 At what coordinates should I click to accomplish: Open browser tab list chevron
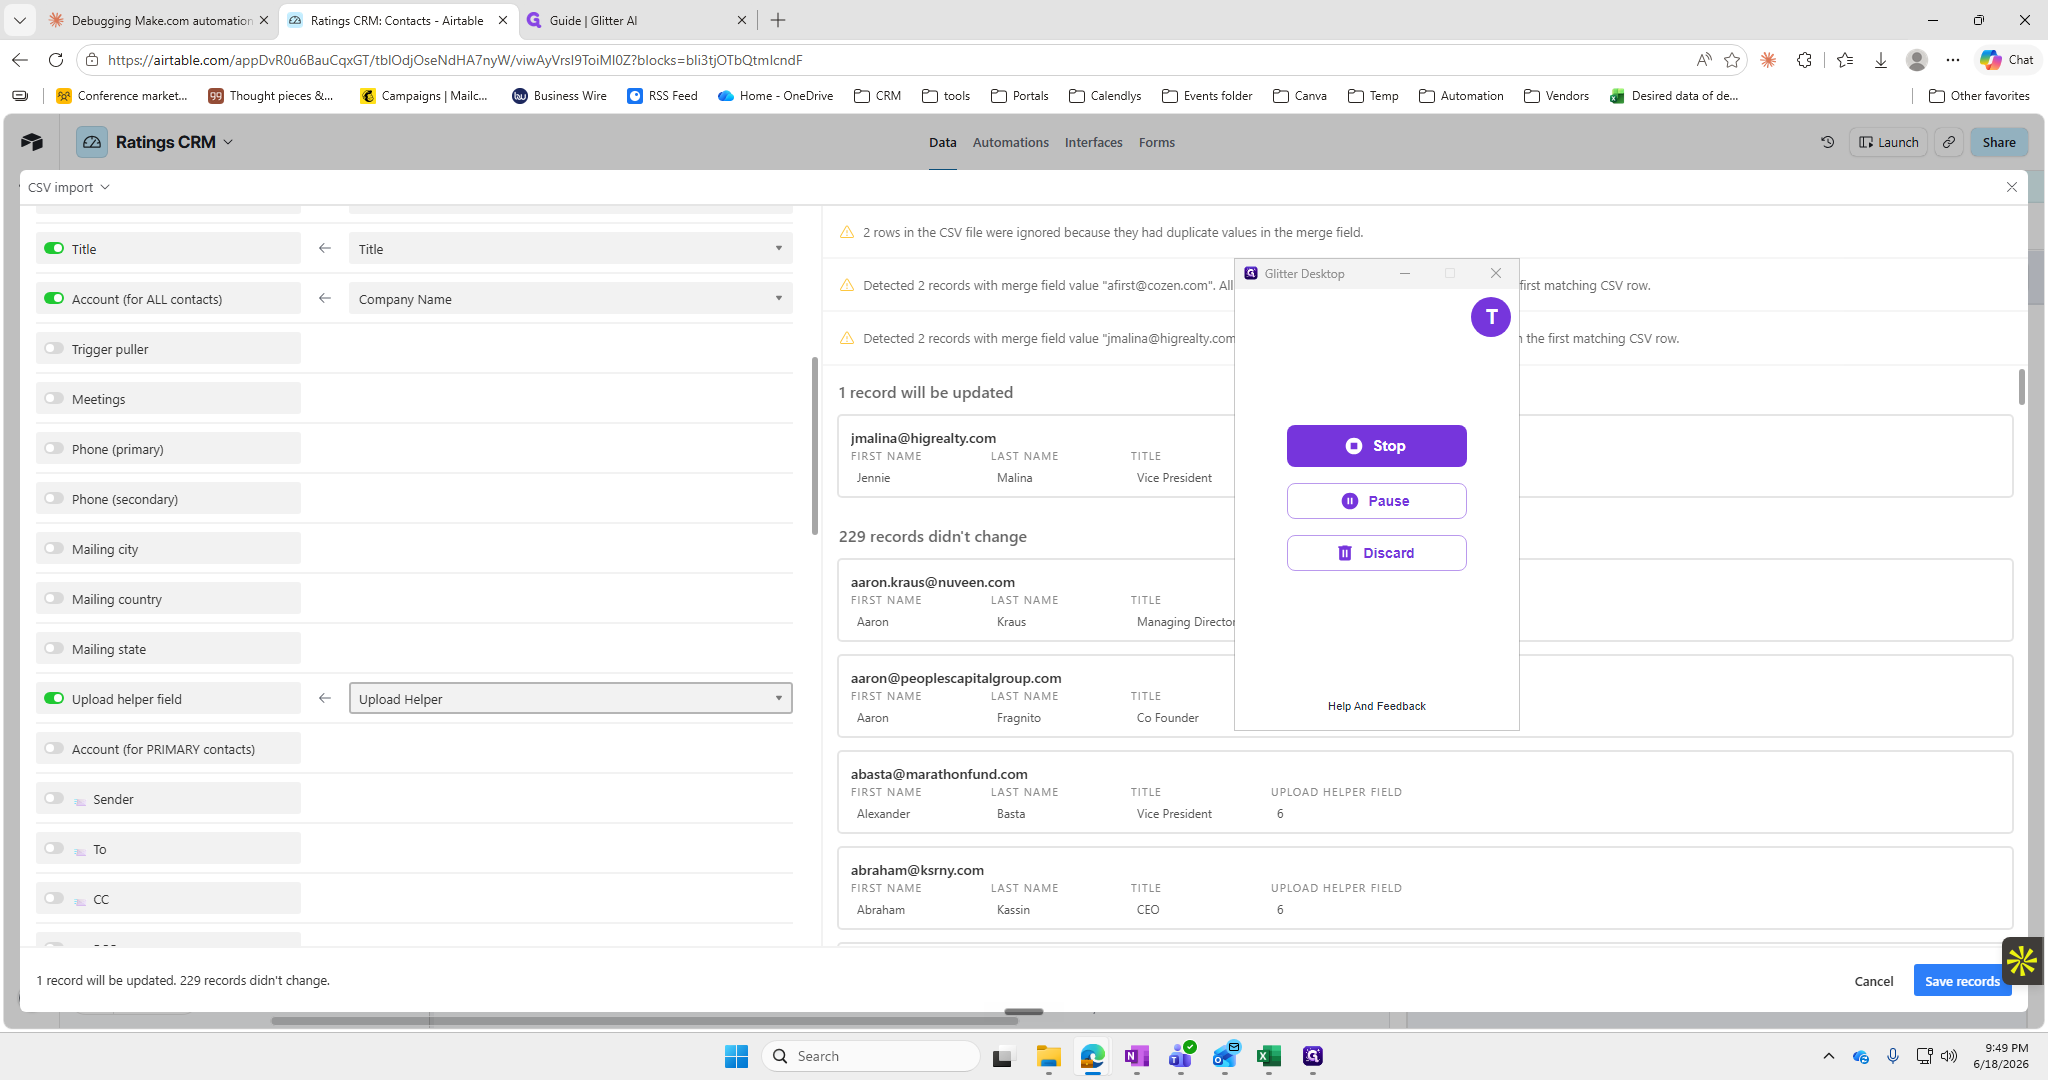(x=20, y=20)
